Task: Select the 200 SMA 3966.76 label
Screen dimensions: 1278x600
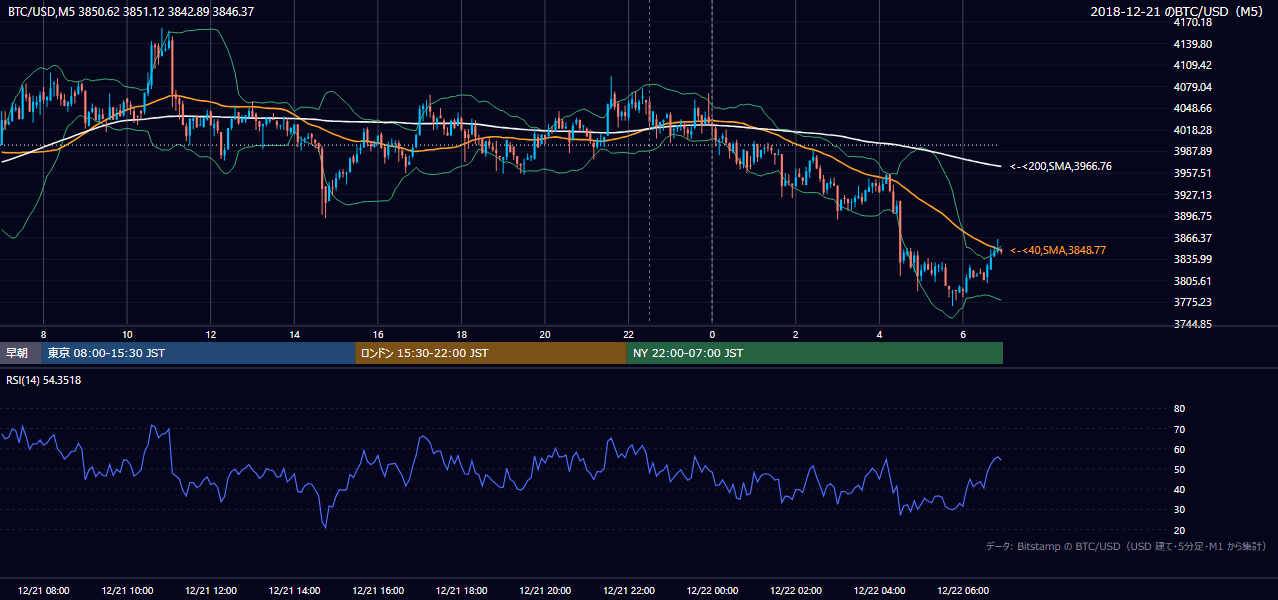Action: [1061, 167]
